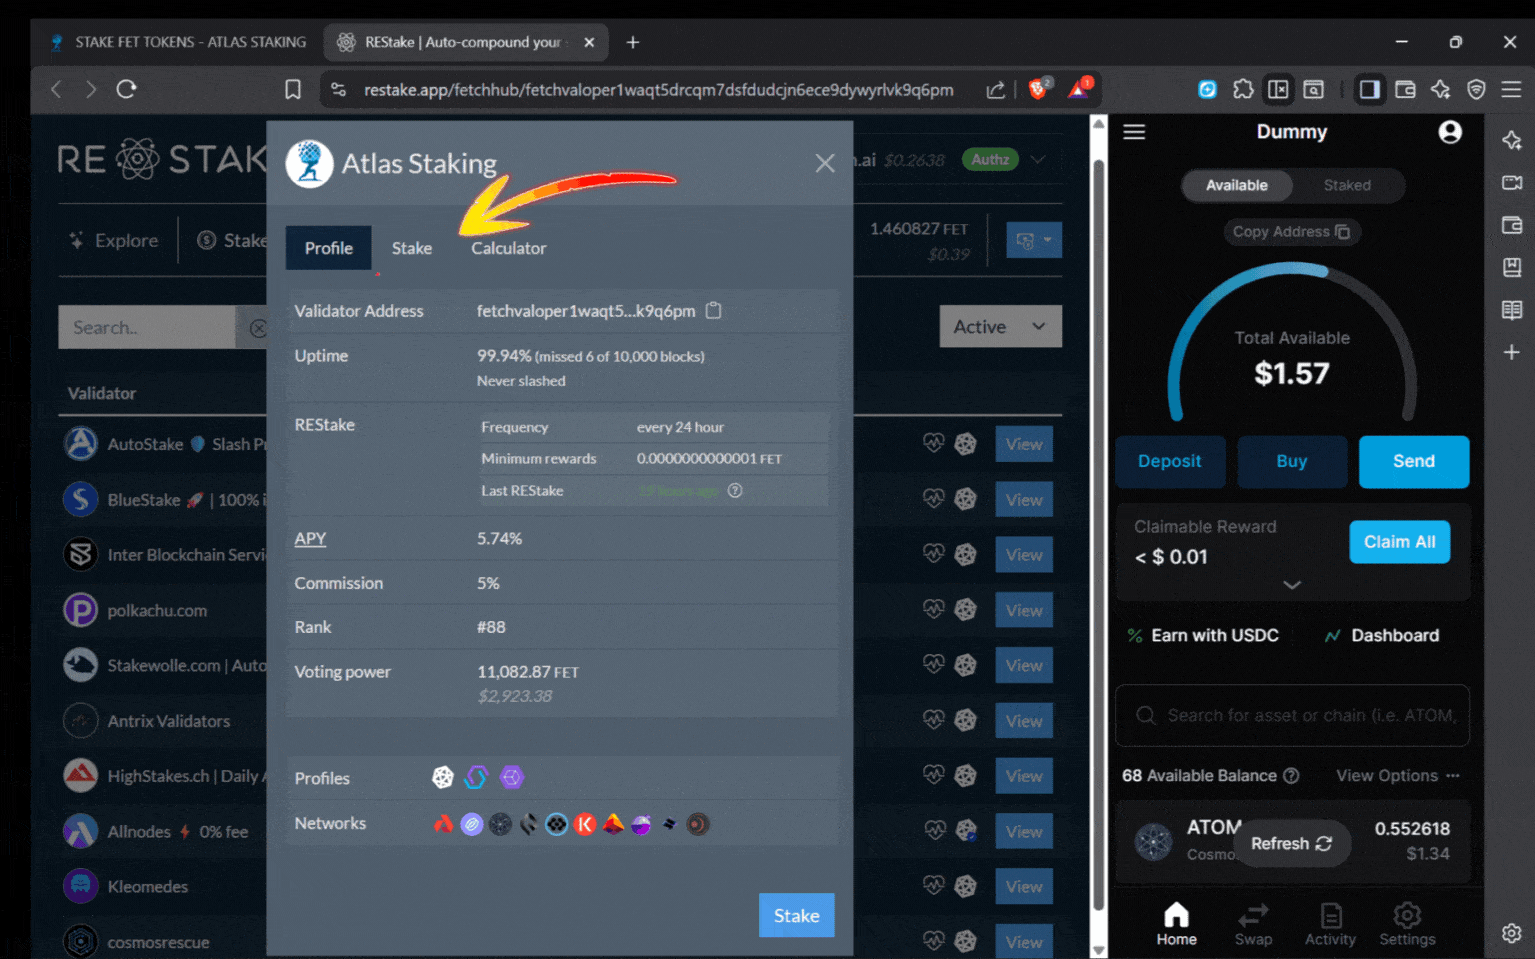Click the Kava network icon

585,823
